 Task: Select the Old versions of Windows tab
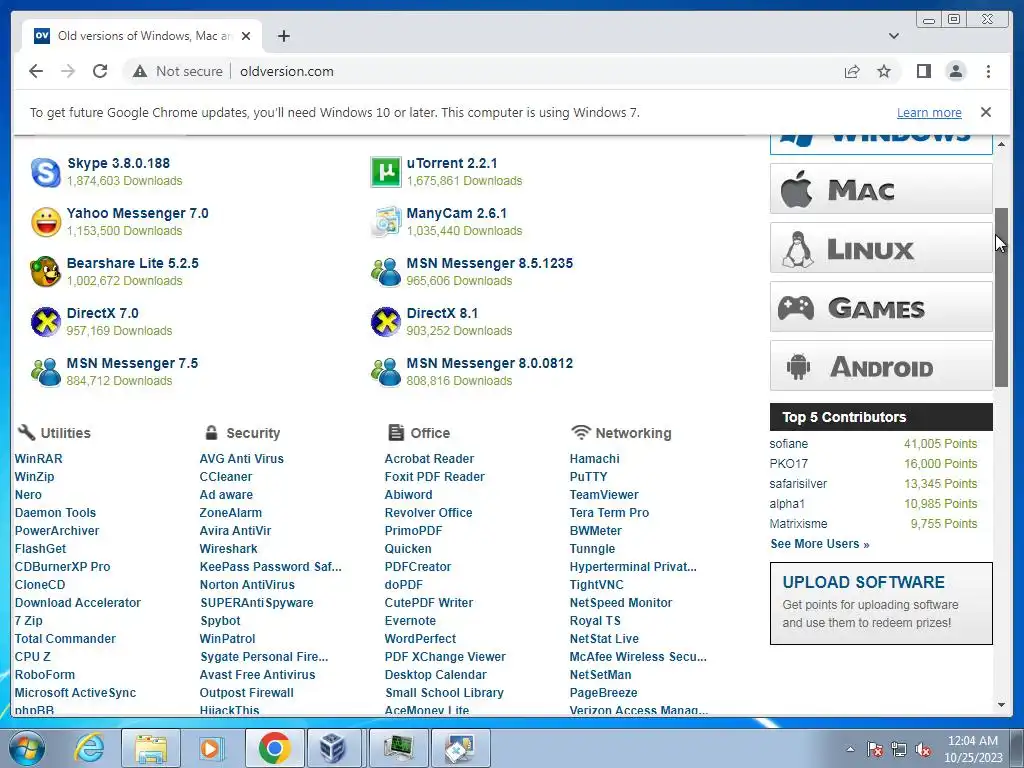pos(142,36)
